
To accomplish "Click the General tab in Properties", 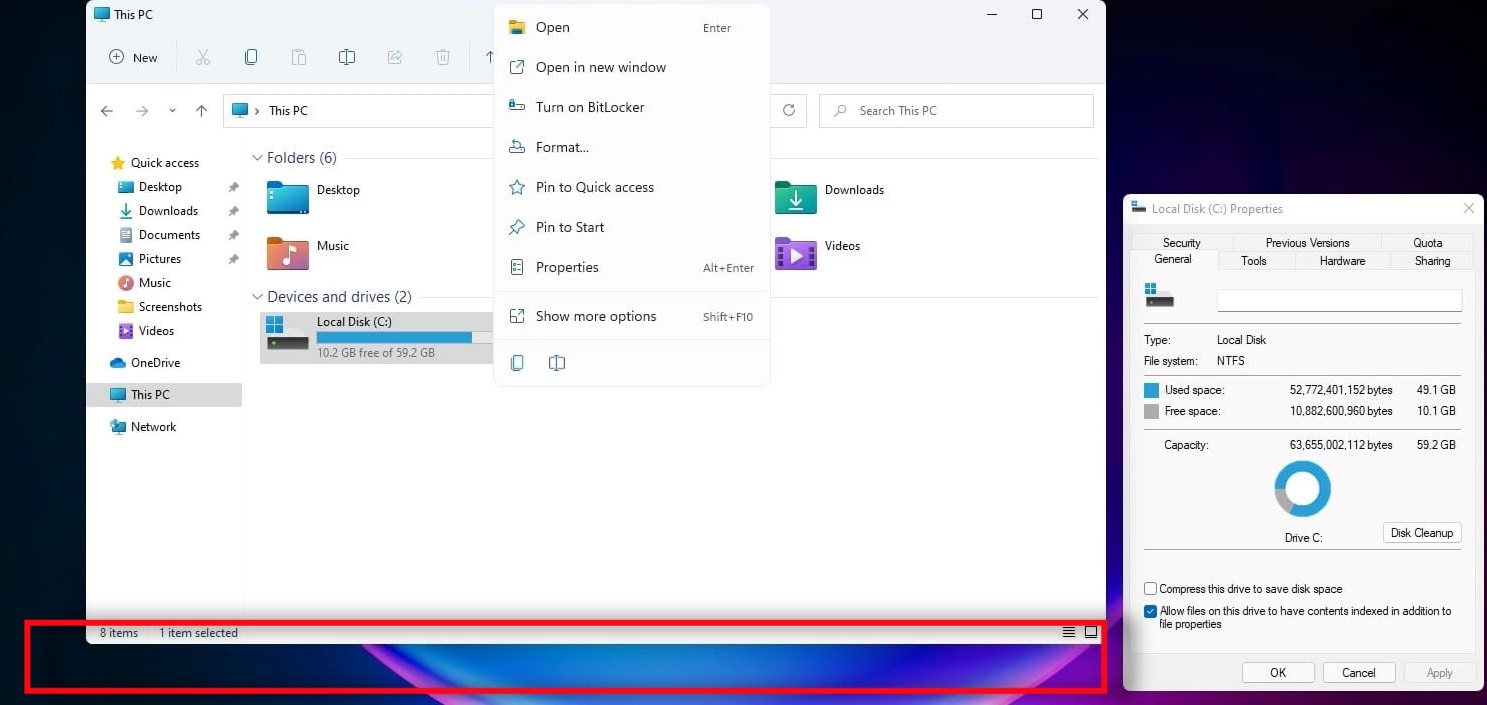I will coord(1173,259).
